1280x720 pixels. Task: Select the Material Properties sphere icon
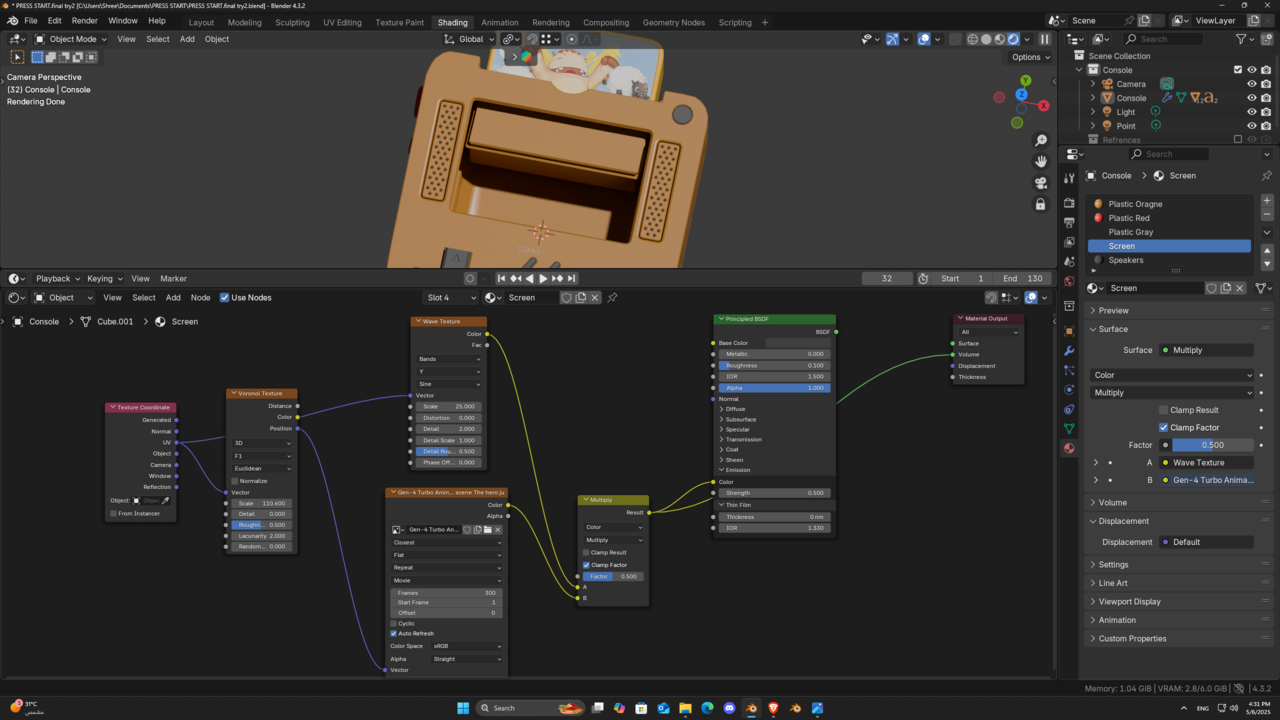coord(1068,450)
